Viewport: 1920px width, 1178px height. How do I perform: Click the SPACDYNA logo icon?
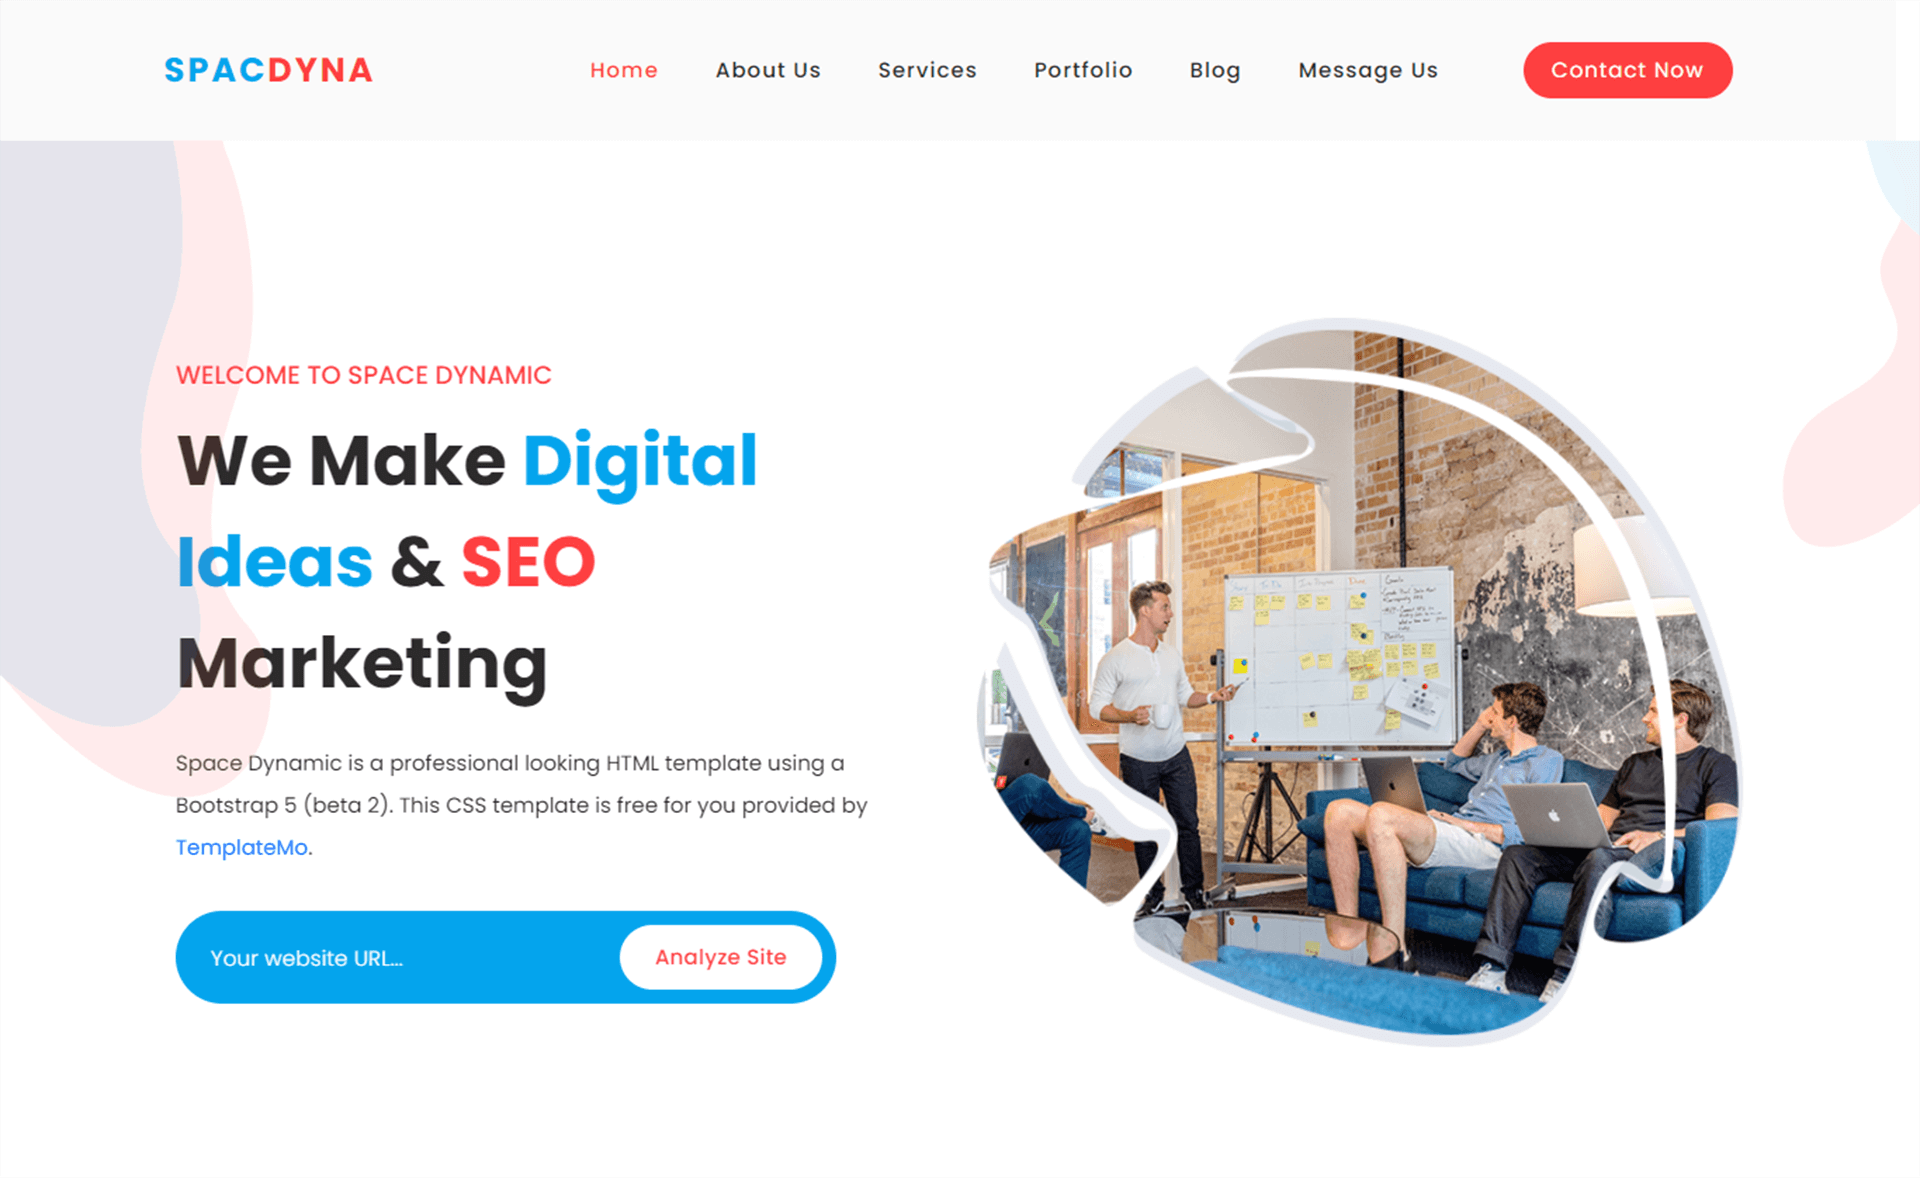[267, 69]
